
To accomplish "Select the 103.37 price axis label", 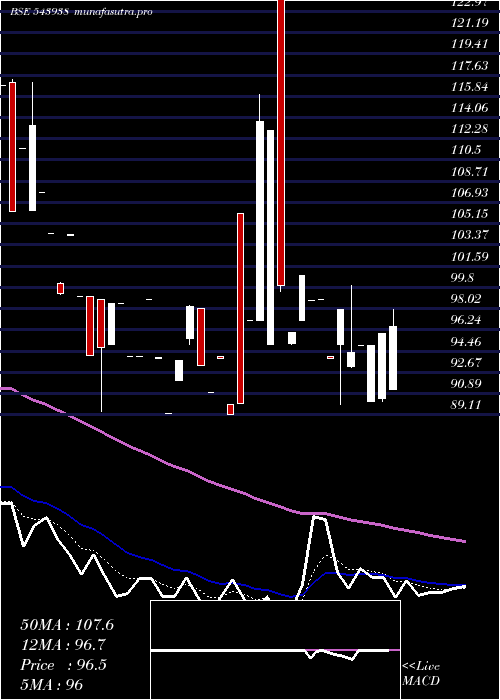I will point(469,235).
